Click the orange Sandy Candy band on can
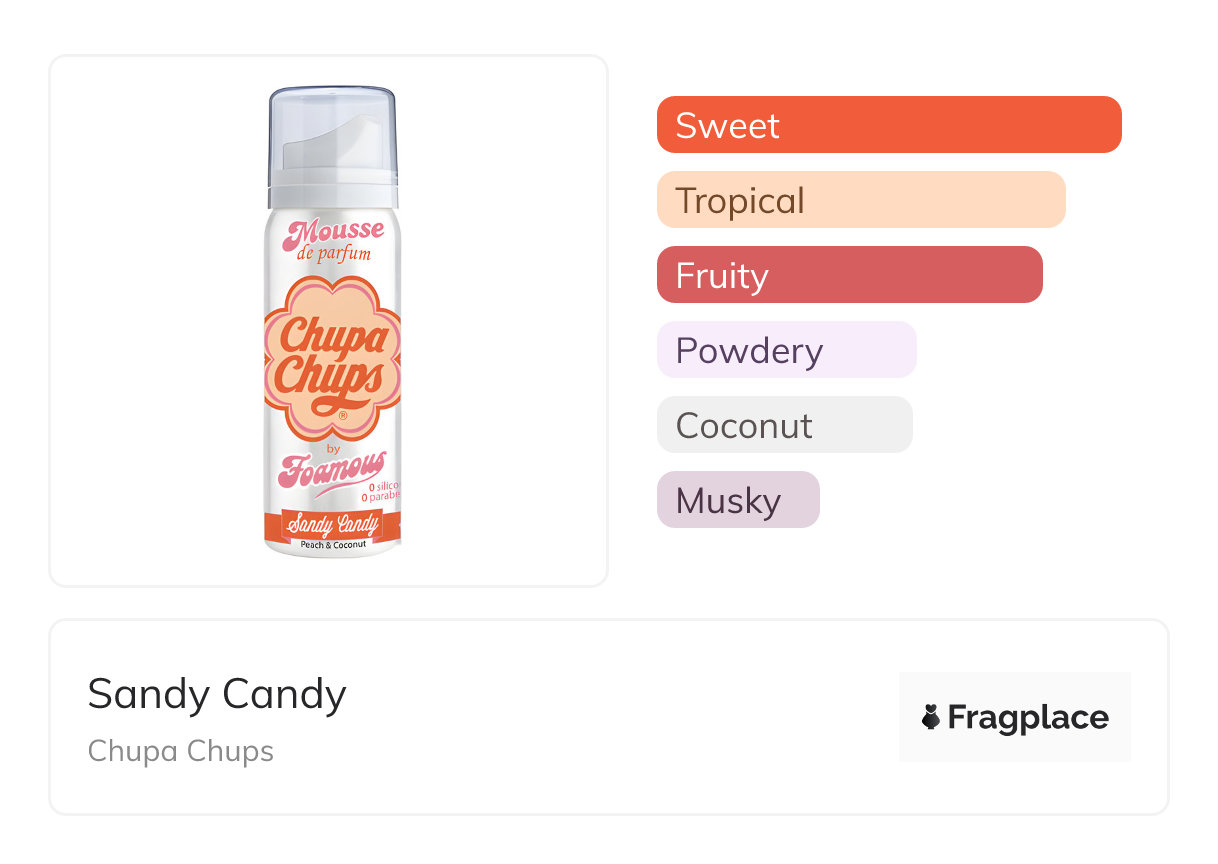The height and width of the screenshot is (864, 1218). click(332, 523)
